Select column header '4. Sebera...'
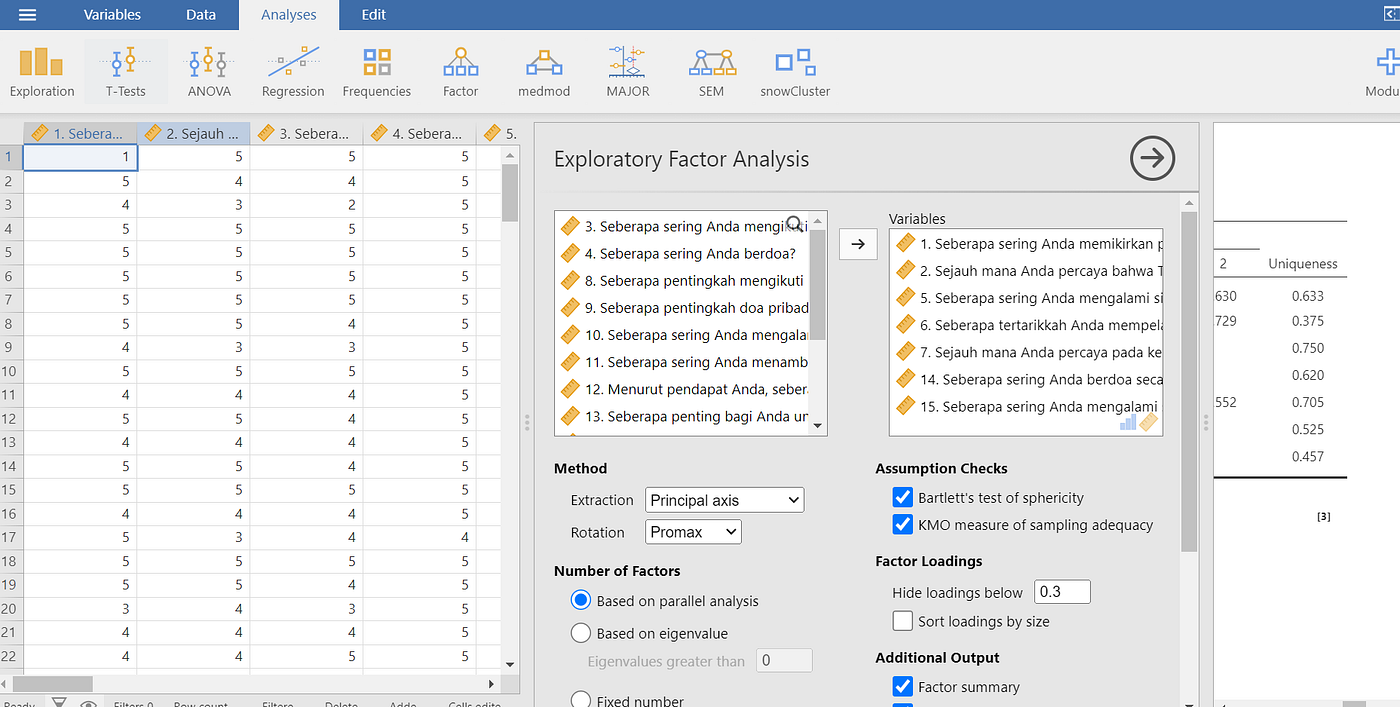This screenshot has width=1400, height=707. (x=420, y=133)
